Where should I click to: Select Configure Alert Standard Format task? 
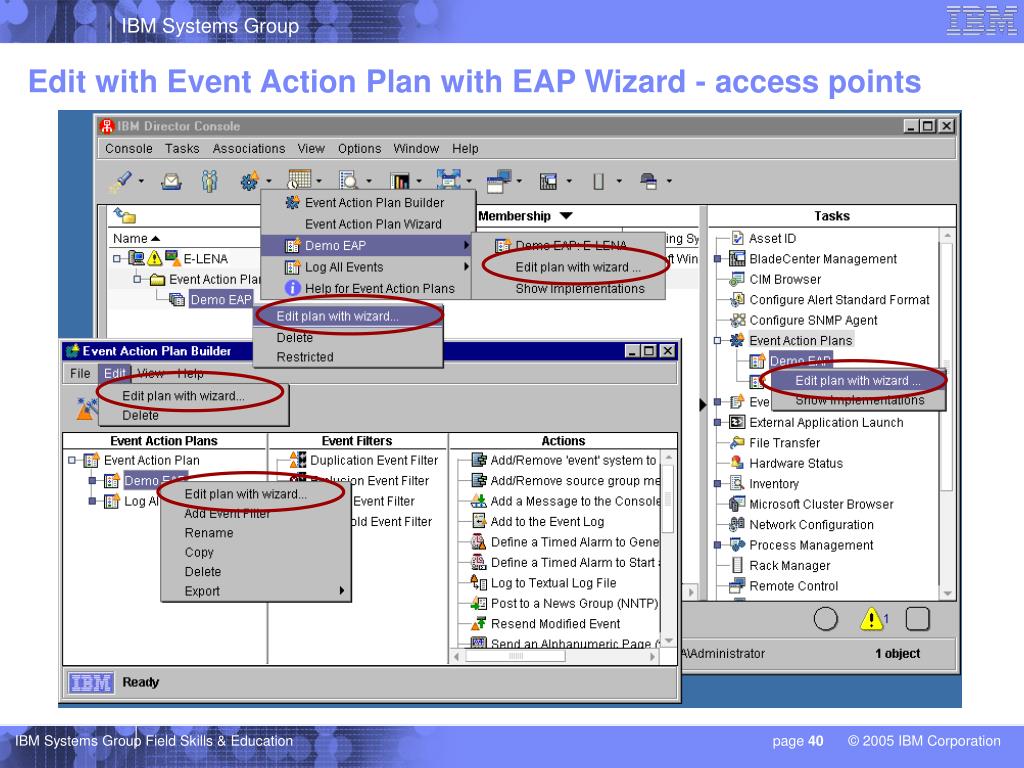[839, 299]
